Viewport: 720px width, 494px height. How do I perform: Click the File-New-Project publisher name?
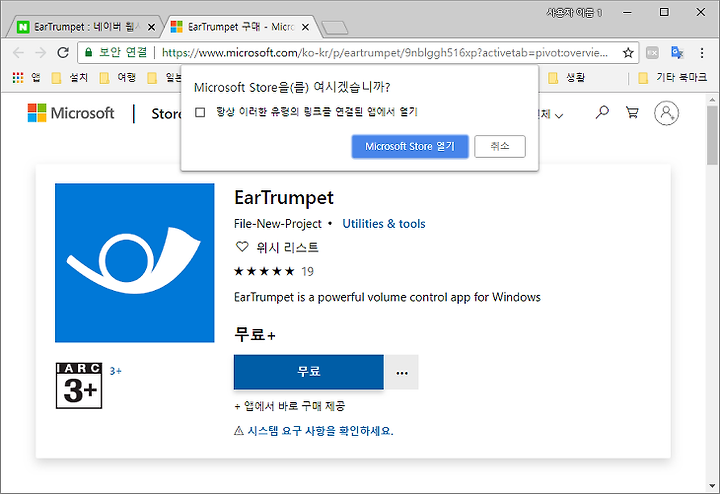pyautogui.click(x=278, y=224)
